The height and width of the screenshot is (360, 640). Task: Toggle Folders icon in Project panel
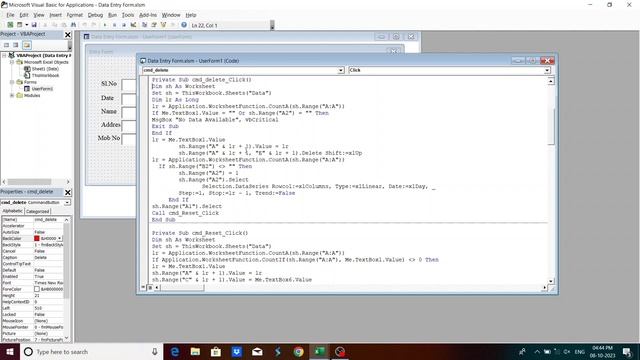(x=27, y=44)
